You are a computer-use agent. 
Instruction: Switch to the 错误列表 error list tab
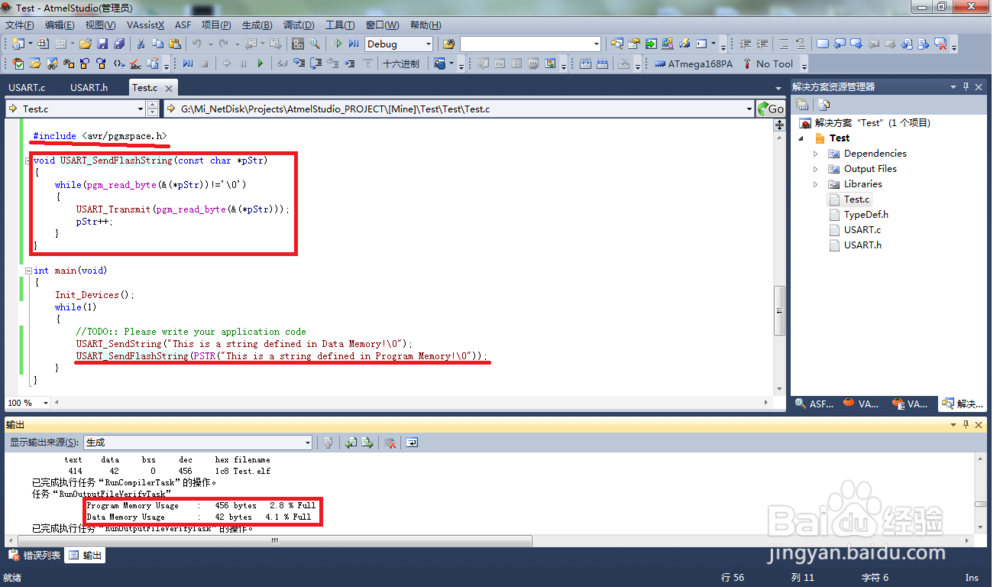36,556
